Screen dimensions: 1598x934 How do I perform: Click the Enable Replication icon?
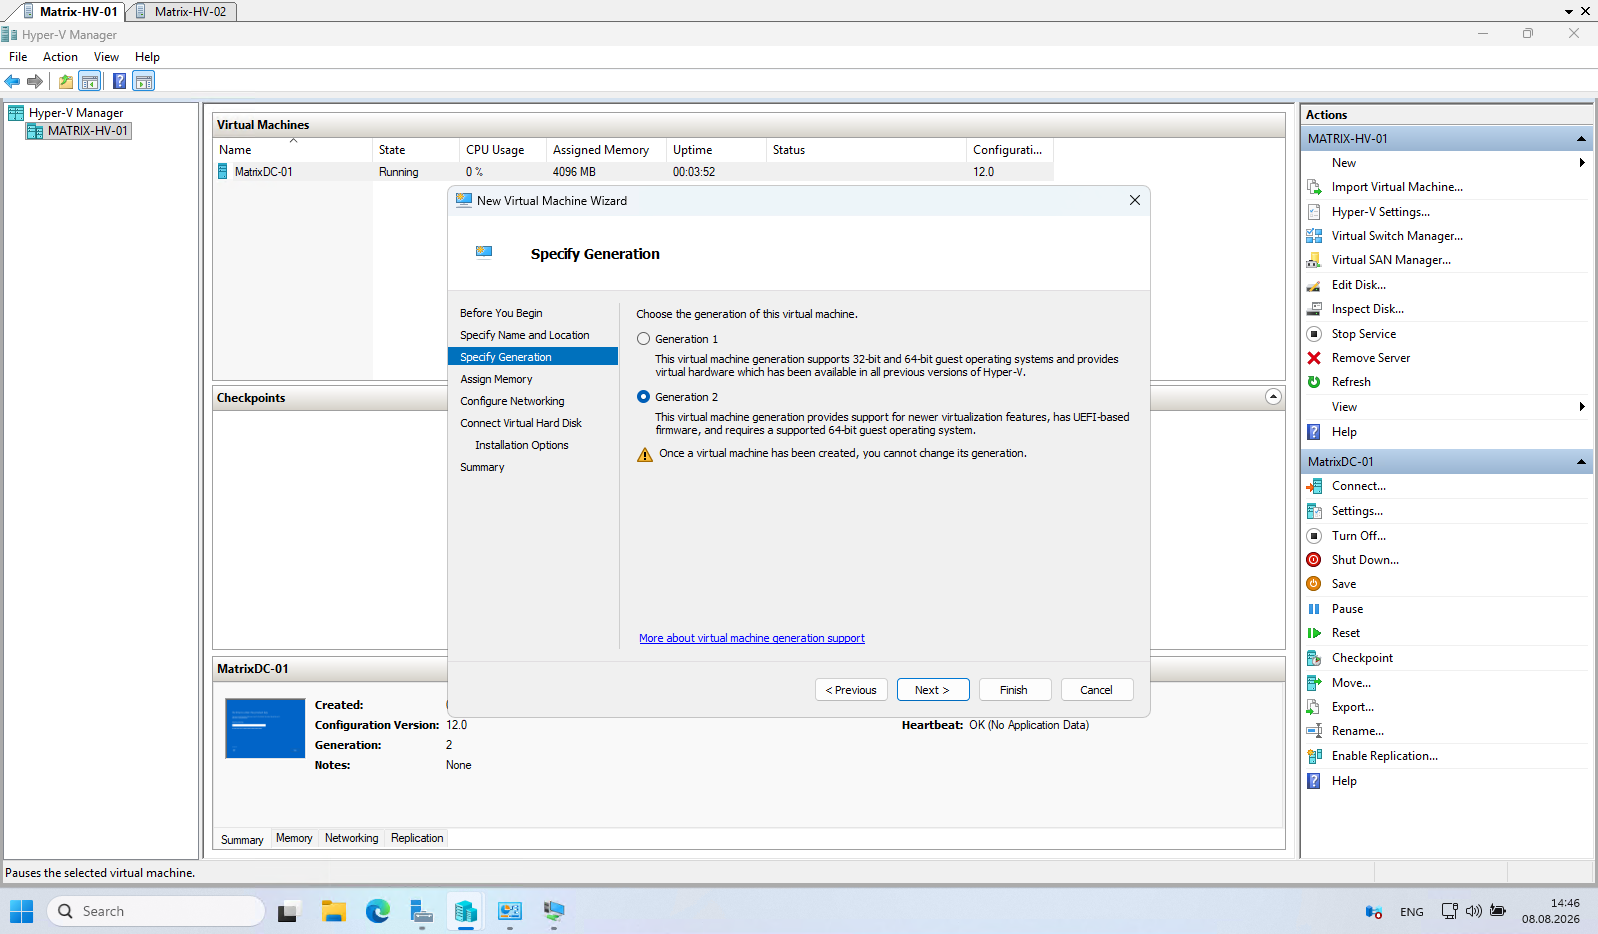pos(1314,756)
